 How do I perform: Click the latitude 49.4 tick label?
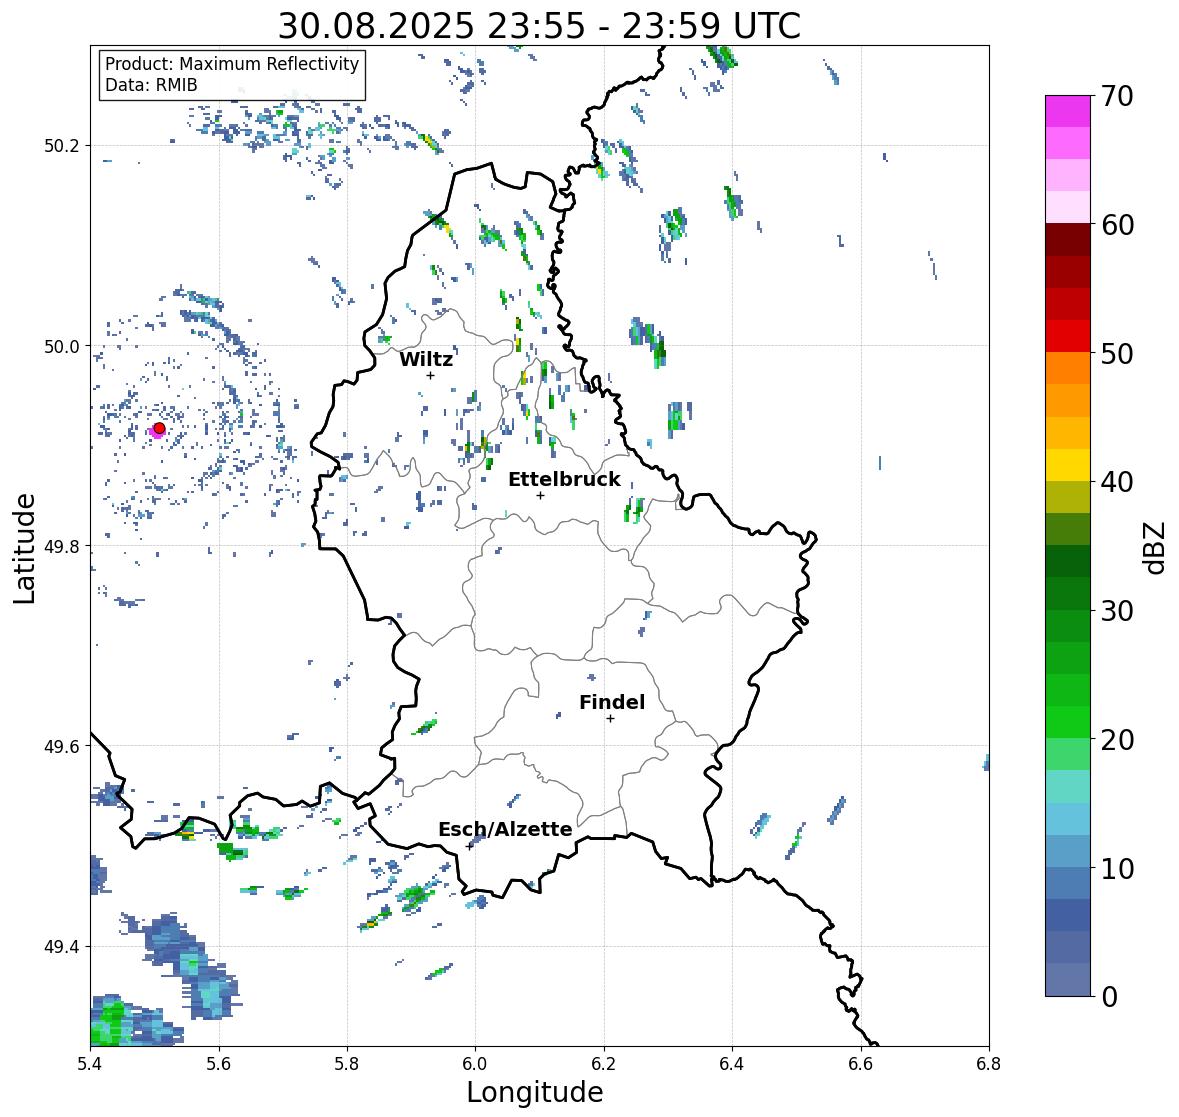pyautogui.click(x=62, y=947)
